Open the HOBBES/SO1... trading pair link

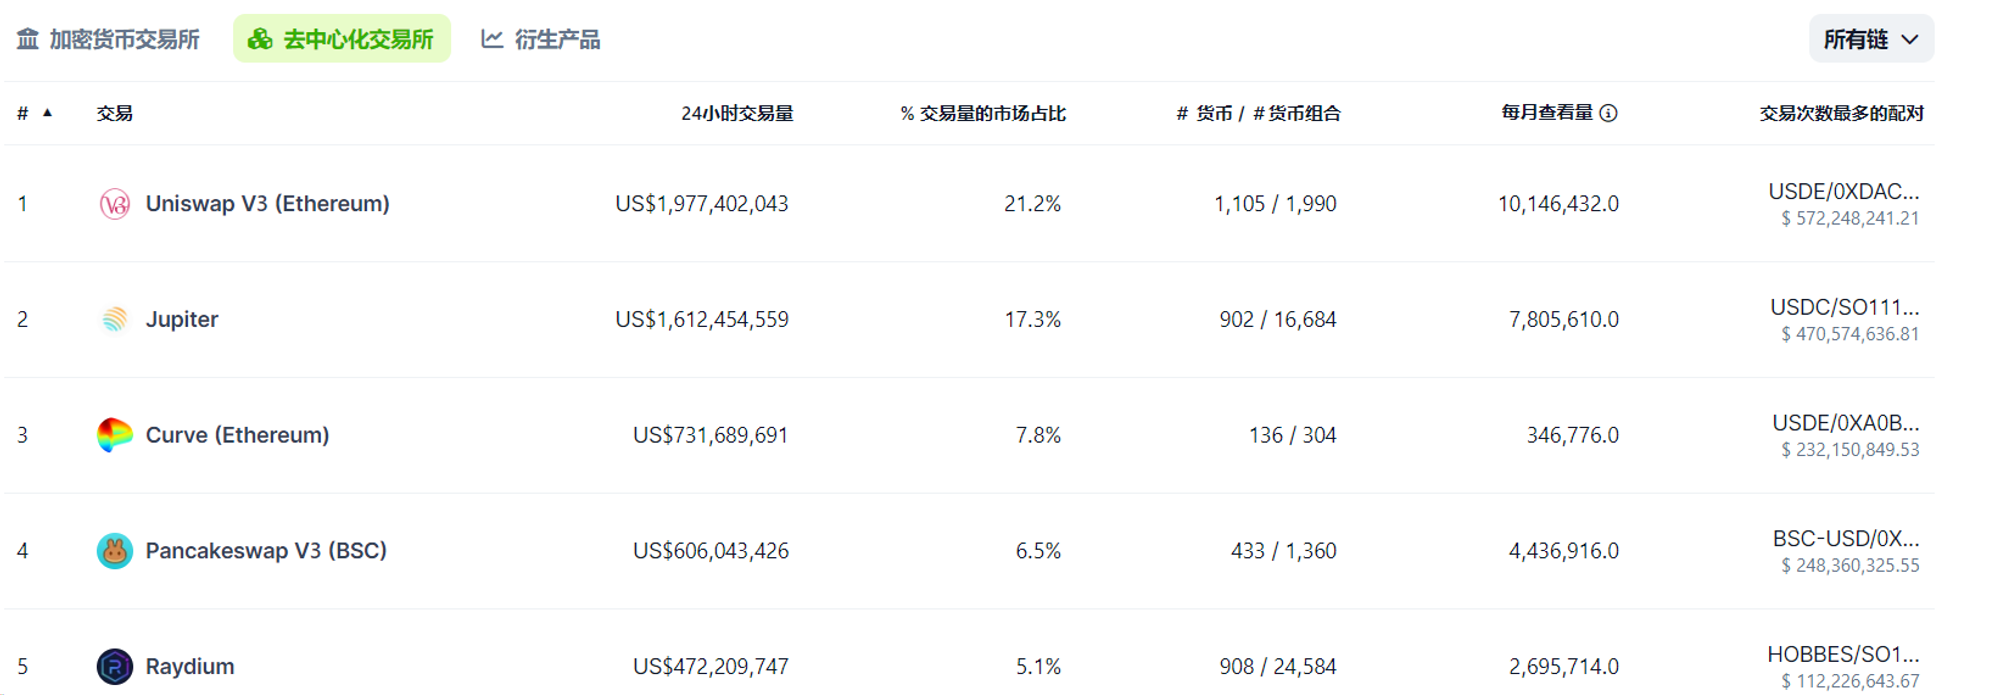point(1843,655)
